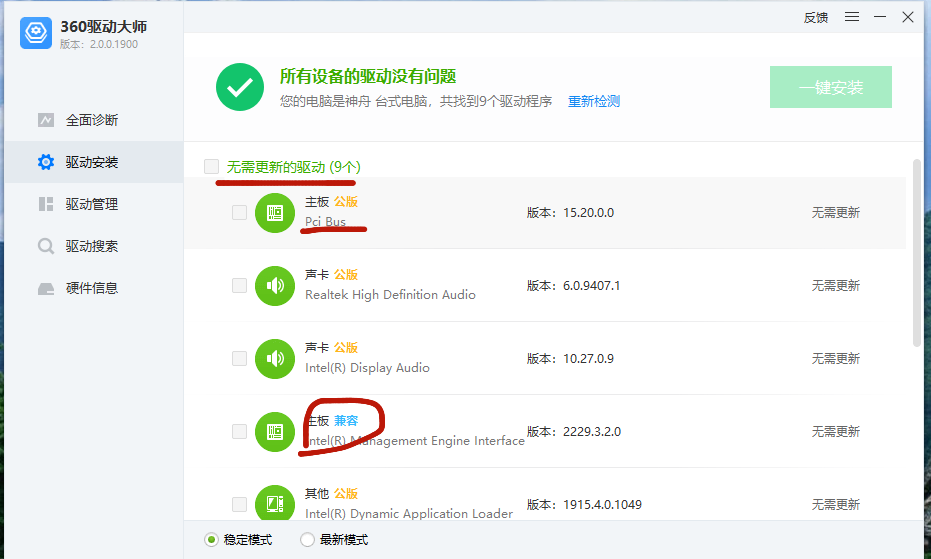
Task: Click motherboard icon for Pci Bus
Action: 275,213
